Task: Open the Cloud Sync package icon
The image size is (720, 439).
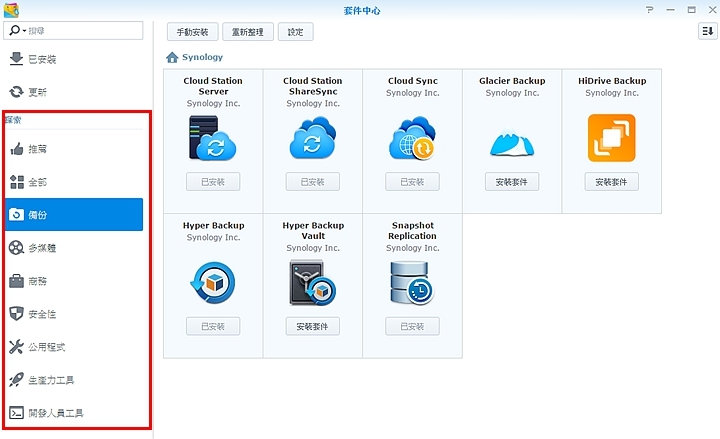Action: (412, 138)
